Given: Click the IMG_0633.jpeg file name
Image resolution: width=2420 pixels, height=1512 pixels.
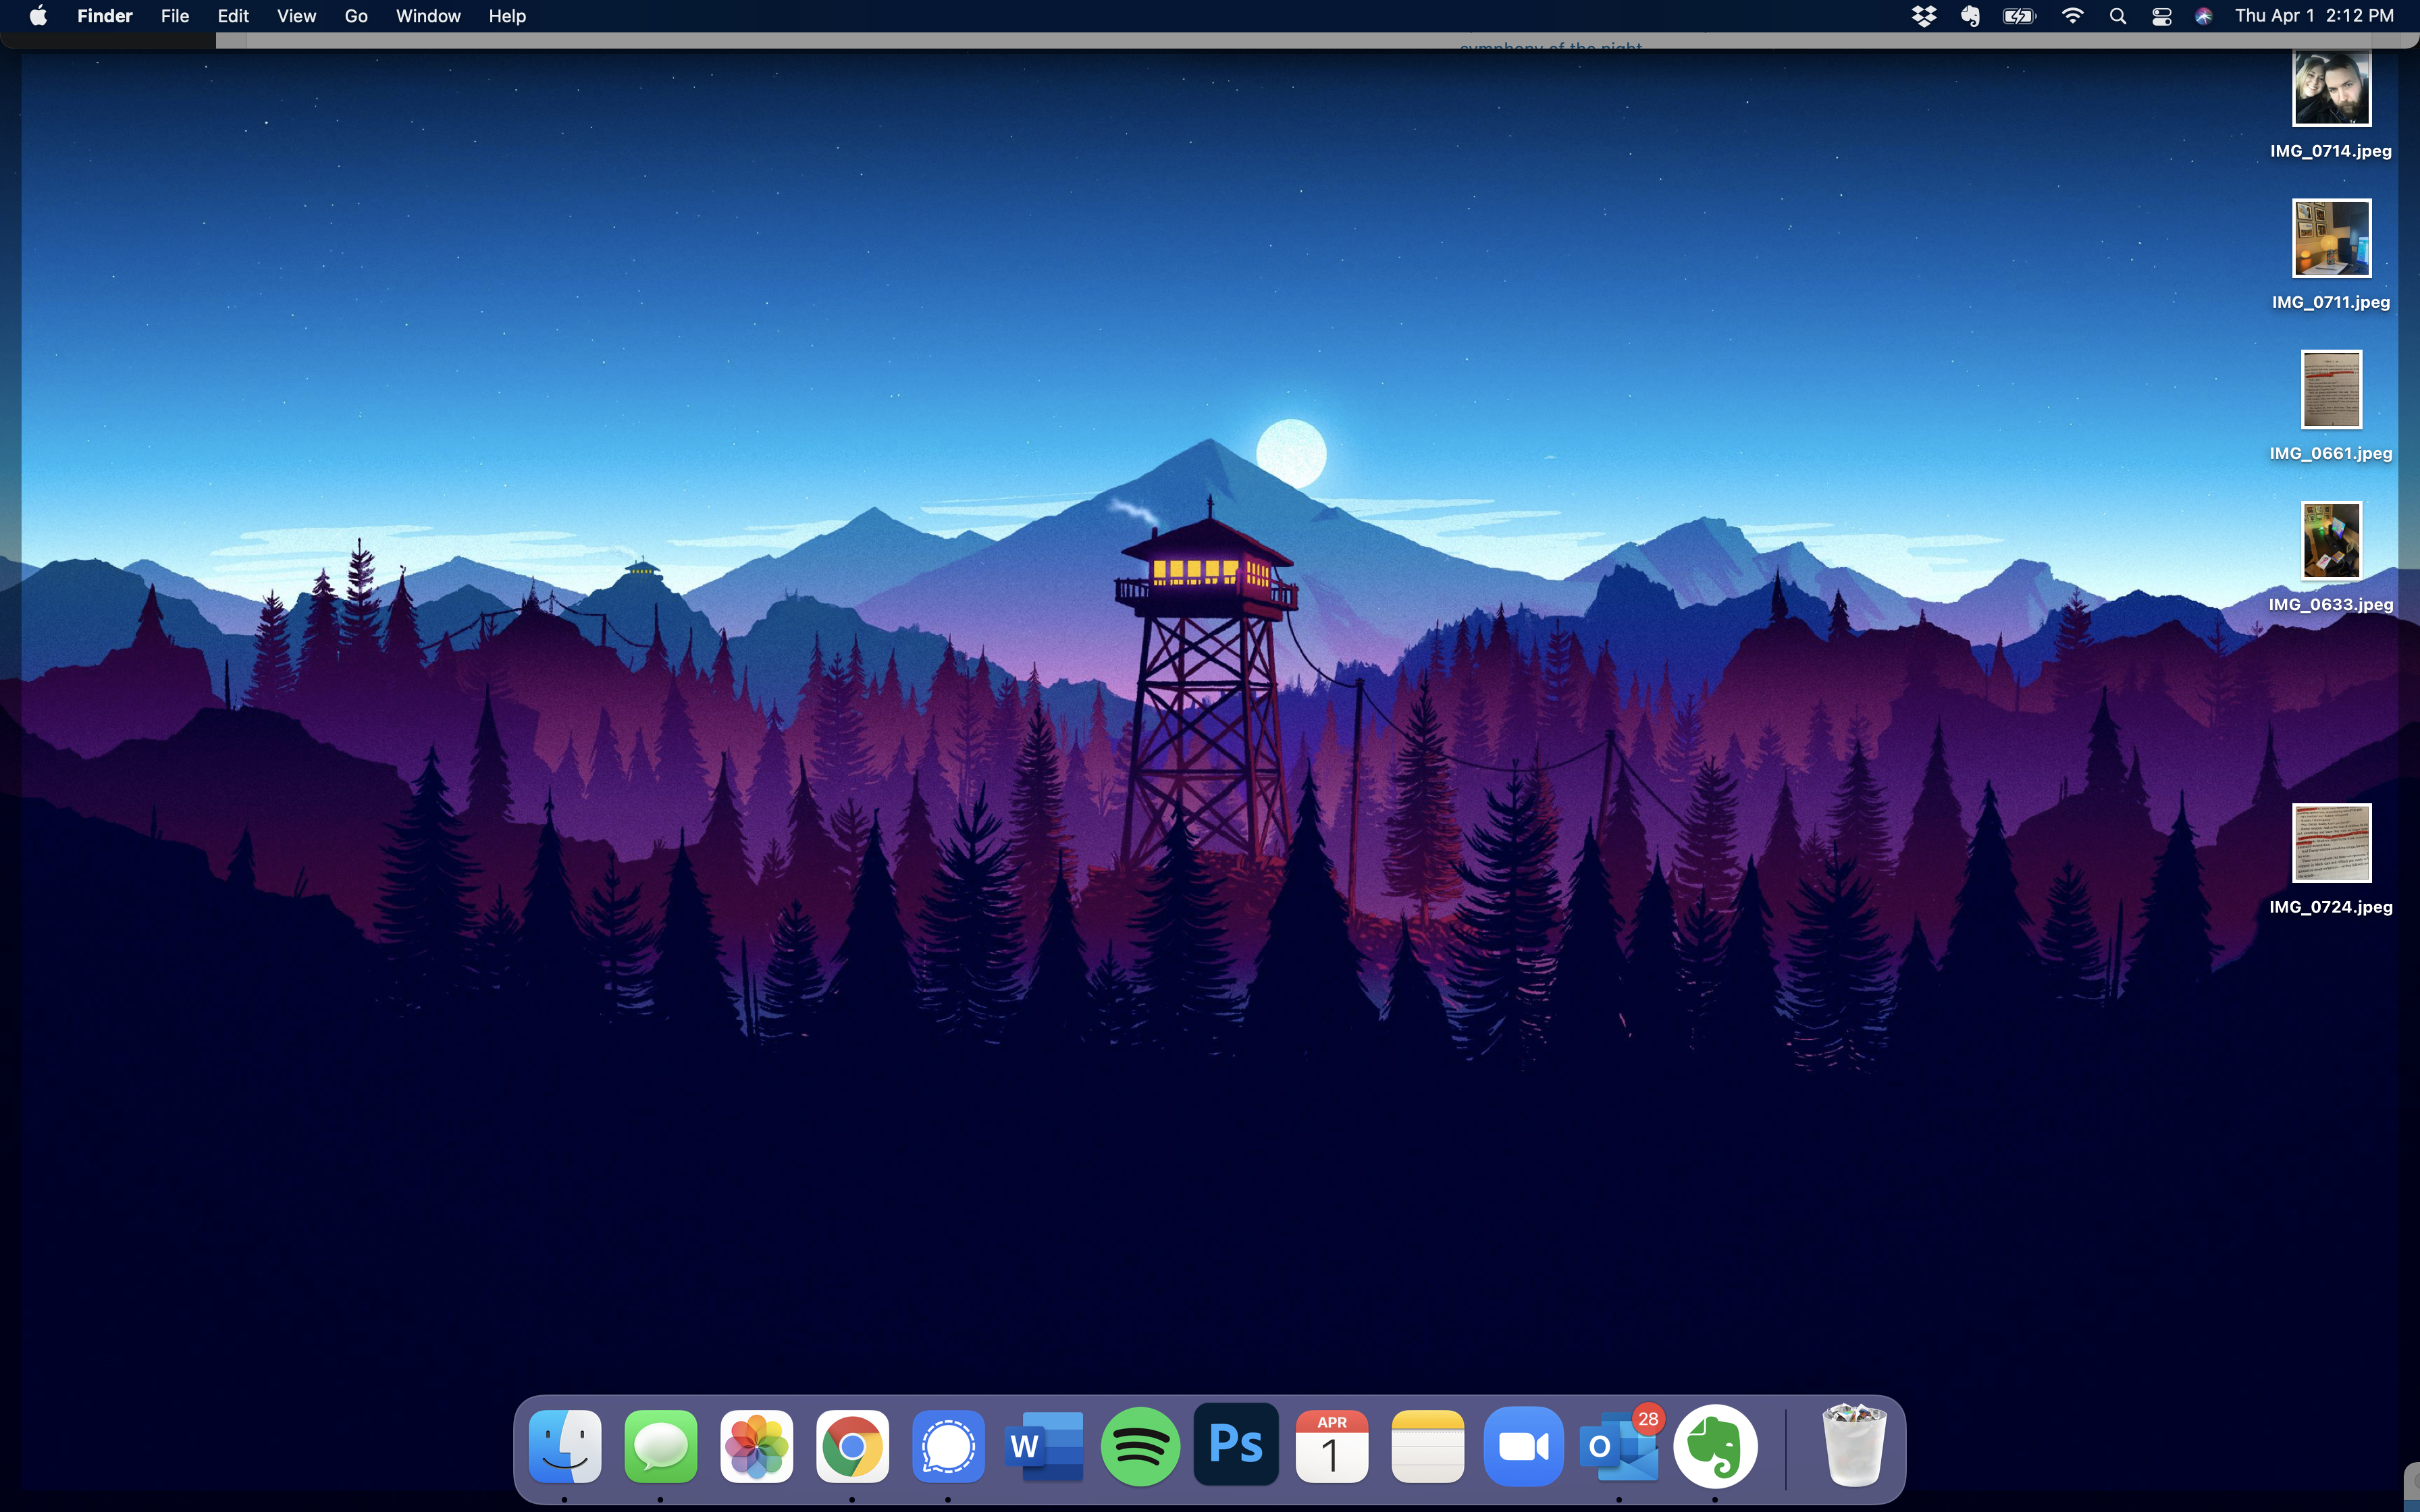Looking at the screenshot, I should pos(2331,604).
